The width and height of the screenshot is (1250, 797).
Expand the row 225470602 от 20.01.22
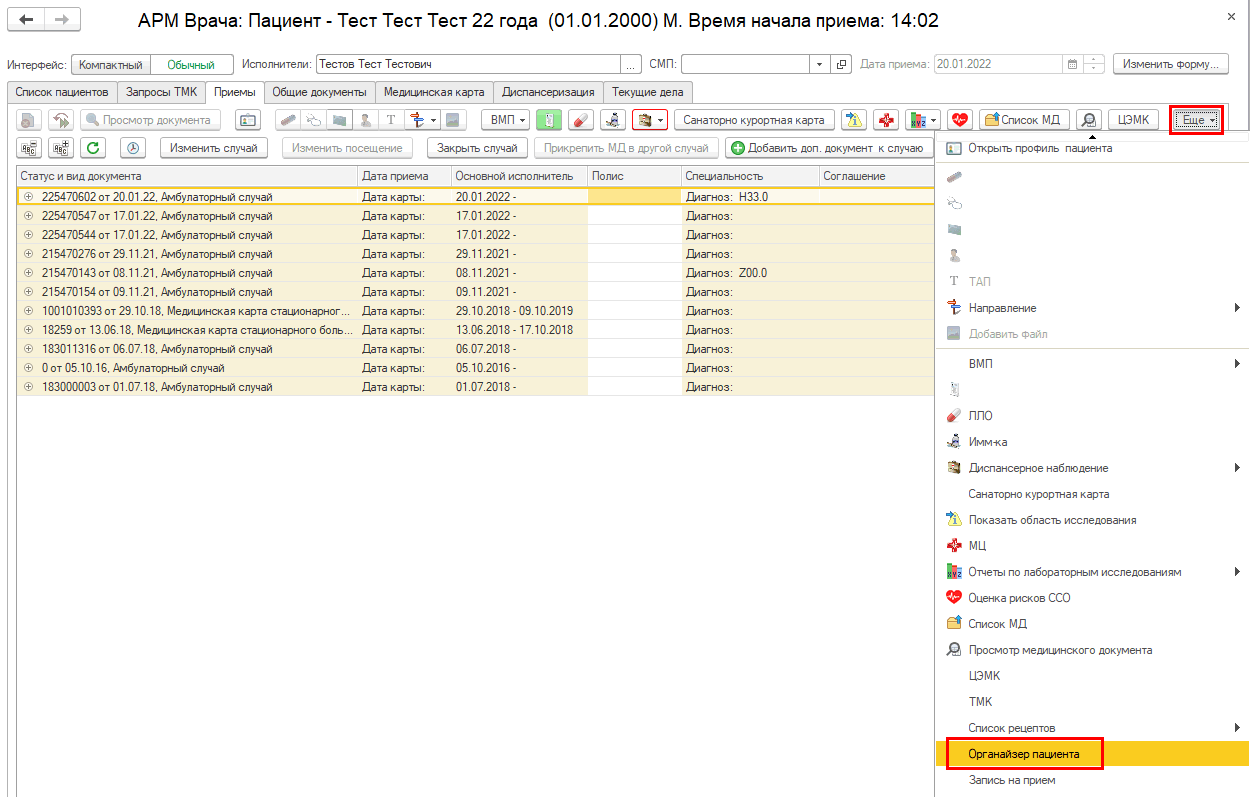pyautogui.click(x=28, y=197)
